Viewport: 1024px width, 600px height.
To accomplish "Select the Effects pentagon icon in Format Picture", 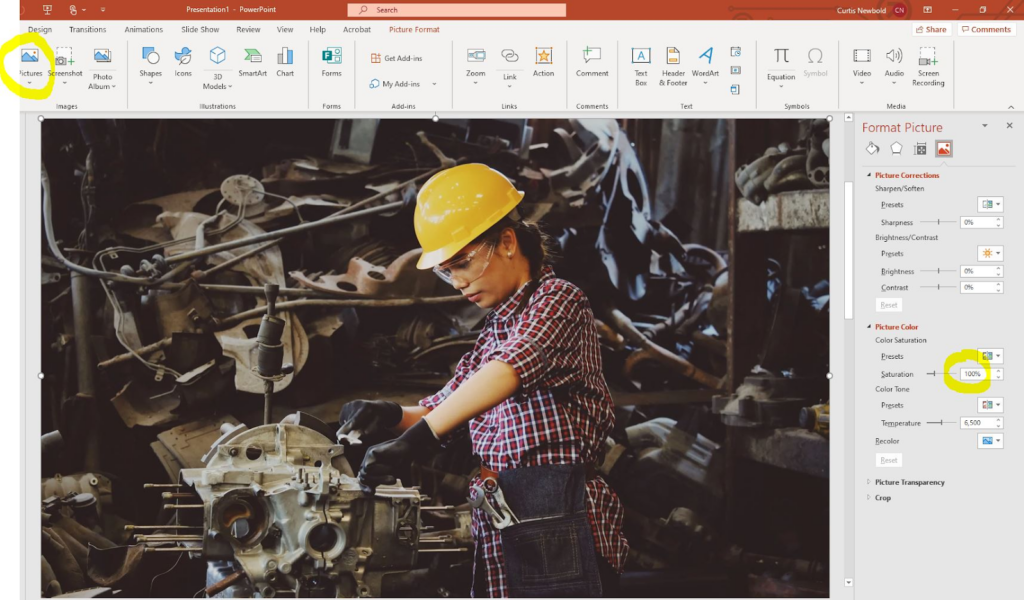I will coord(895,148).
